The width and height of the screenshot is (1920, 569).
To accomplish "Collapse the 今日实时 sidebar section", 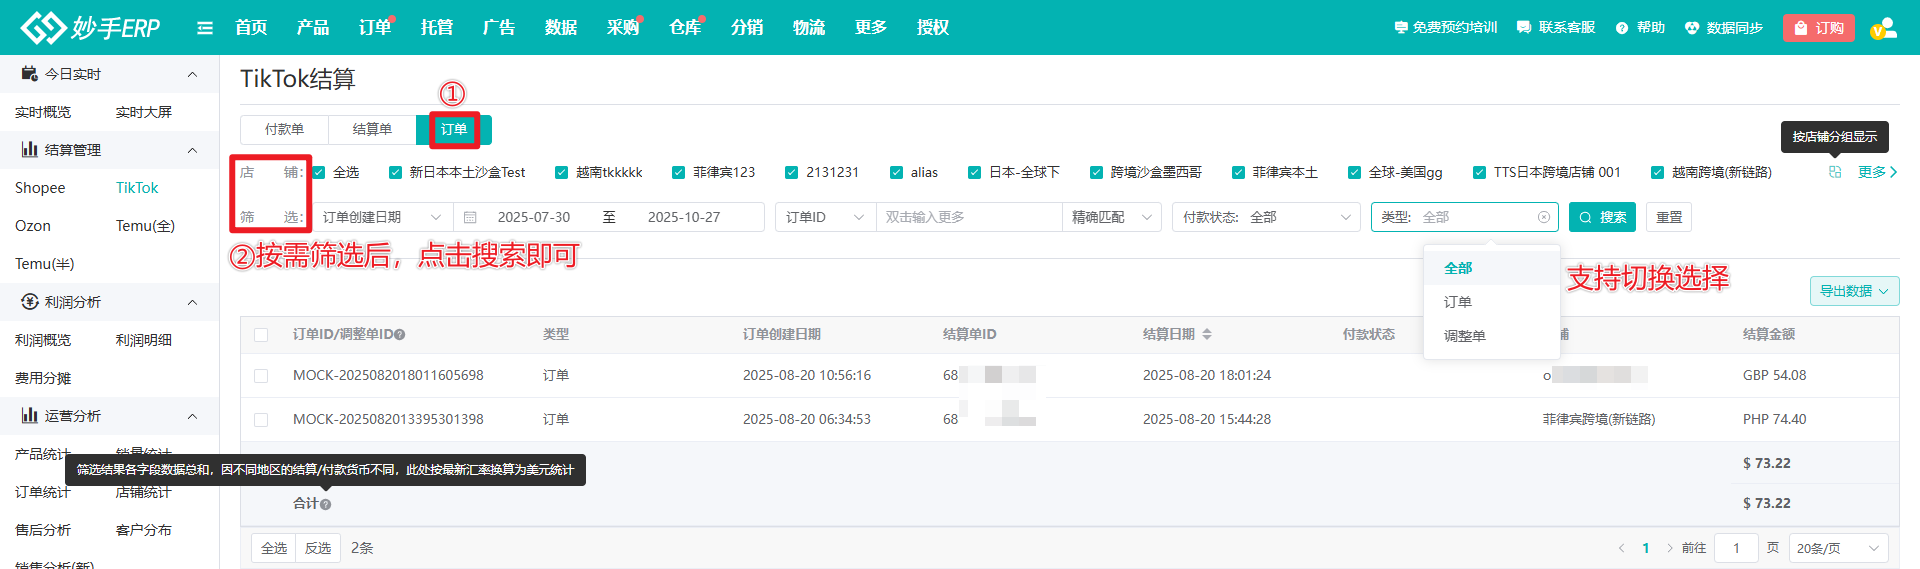I will (x=192, y=74).
